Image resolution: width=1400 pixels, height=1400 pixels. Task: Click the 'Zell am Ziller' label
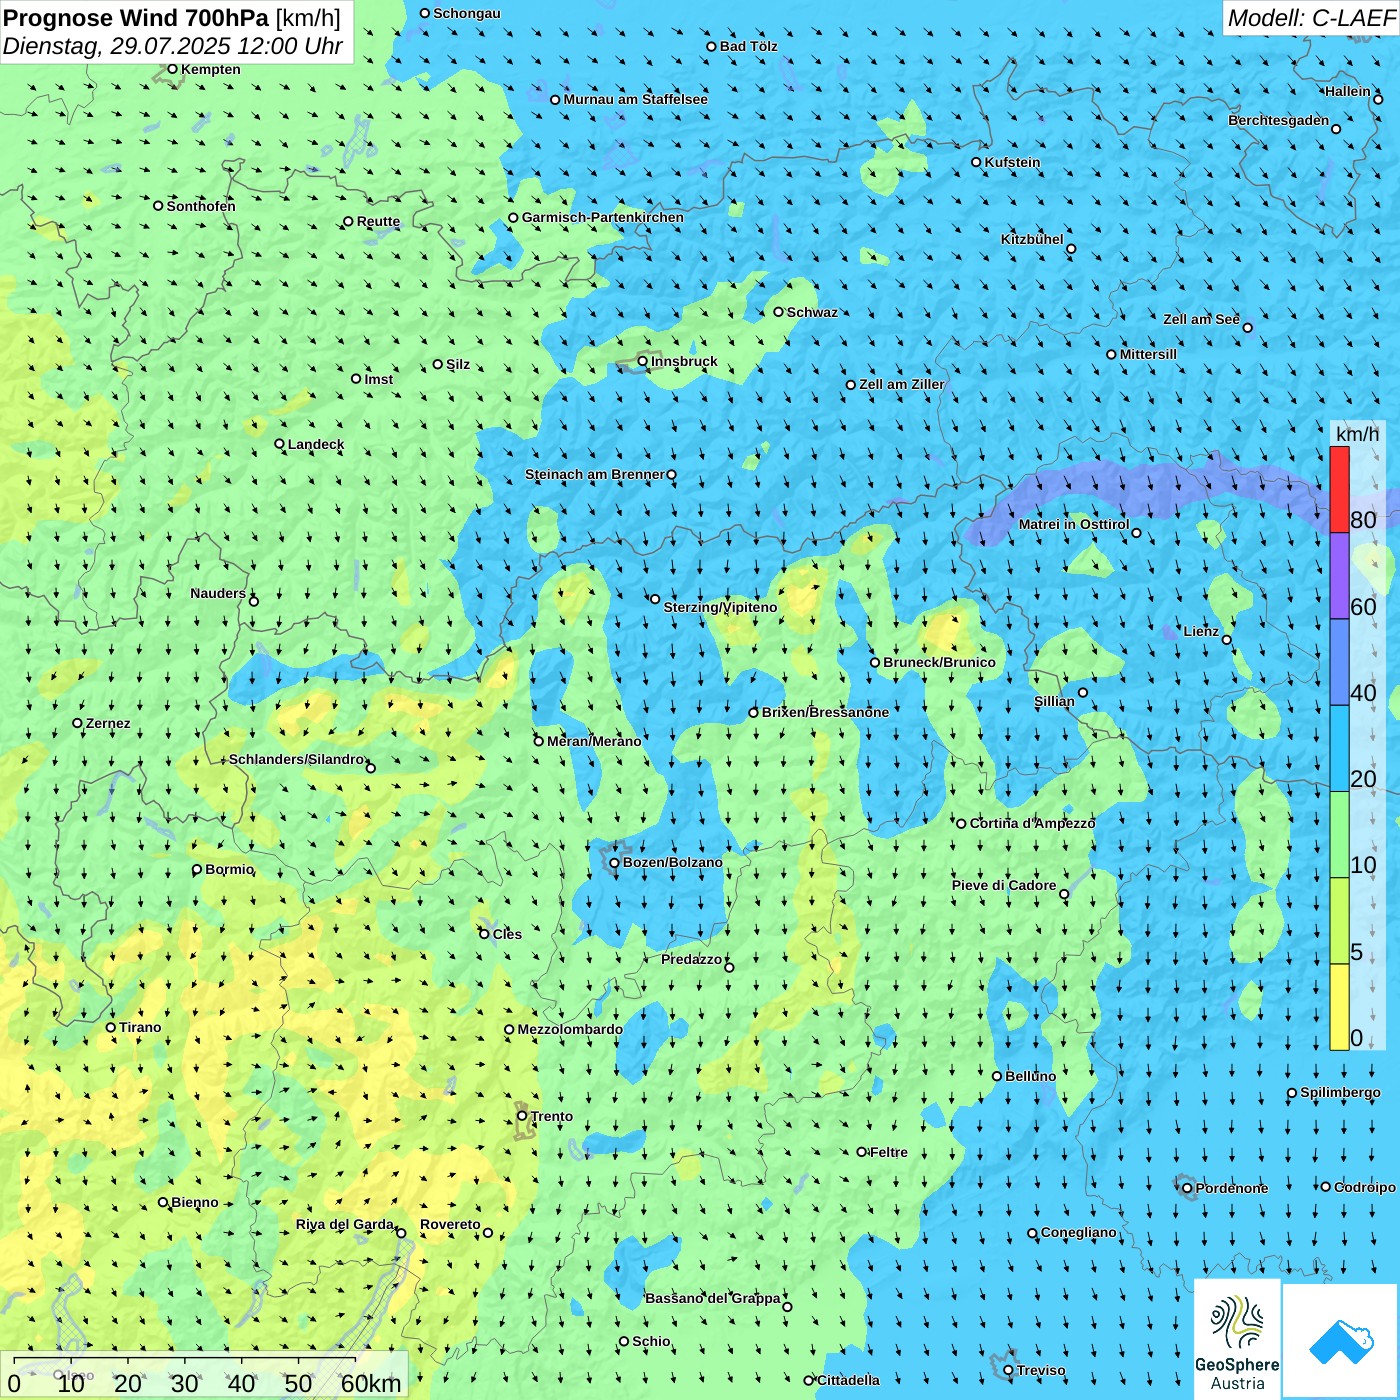[902, 384]
